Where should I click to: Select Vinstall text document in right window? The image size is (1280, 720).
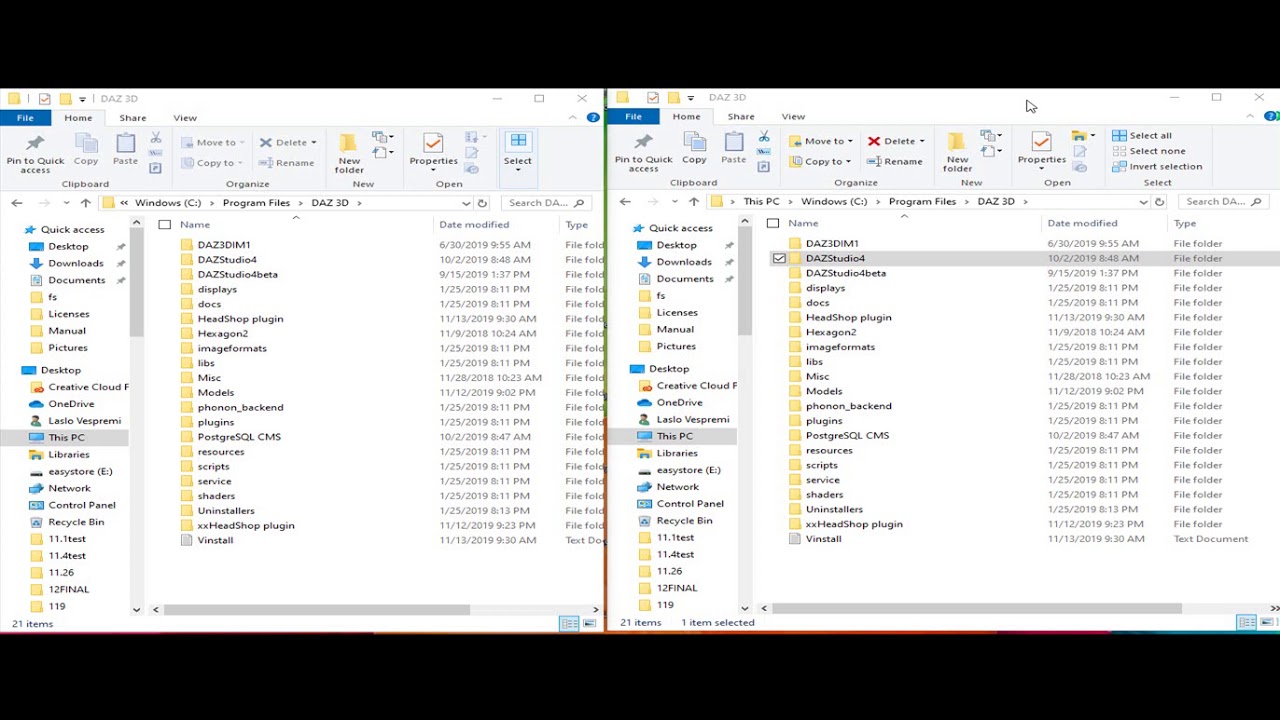tap(823, 539)
